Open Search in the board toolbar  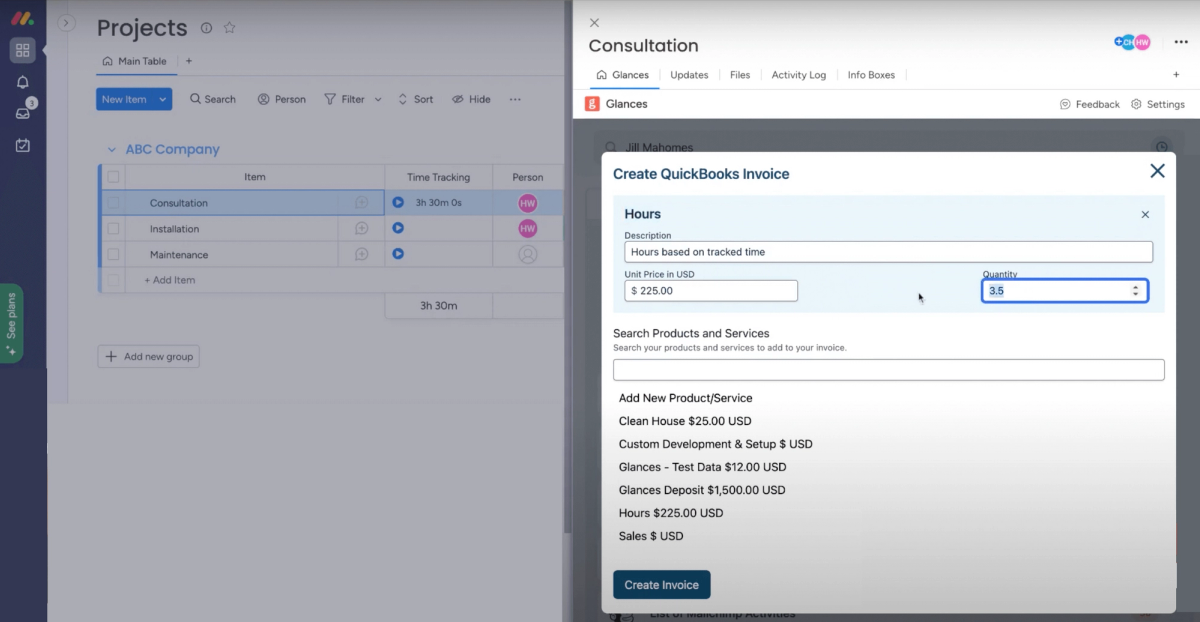[x=213, y=99]
